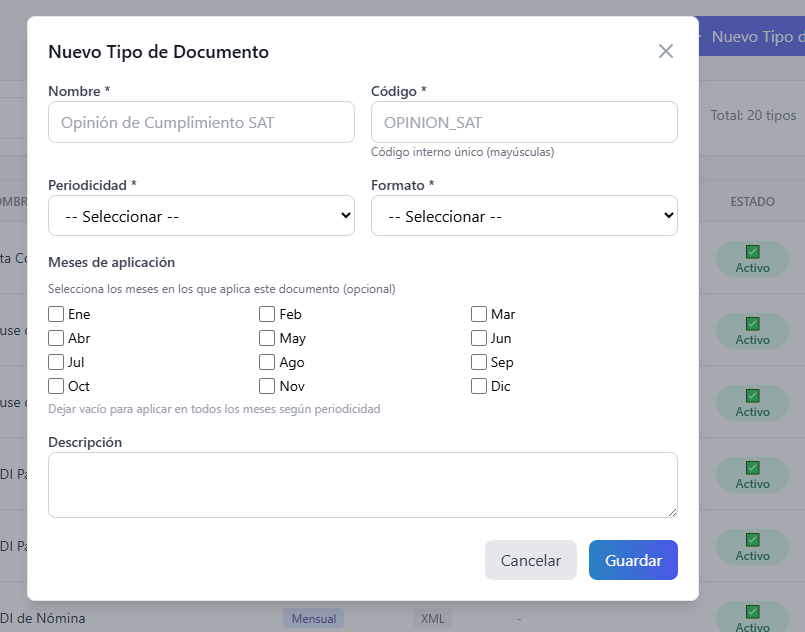Click the Mensual badge in Nómina row
The width and height of the screenshot is (805, 632).
tap(314, 619)
